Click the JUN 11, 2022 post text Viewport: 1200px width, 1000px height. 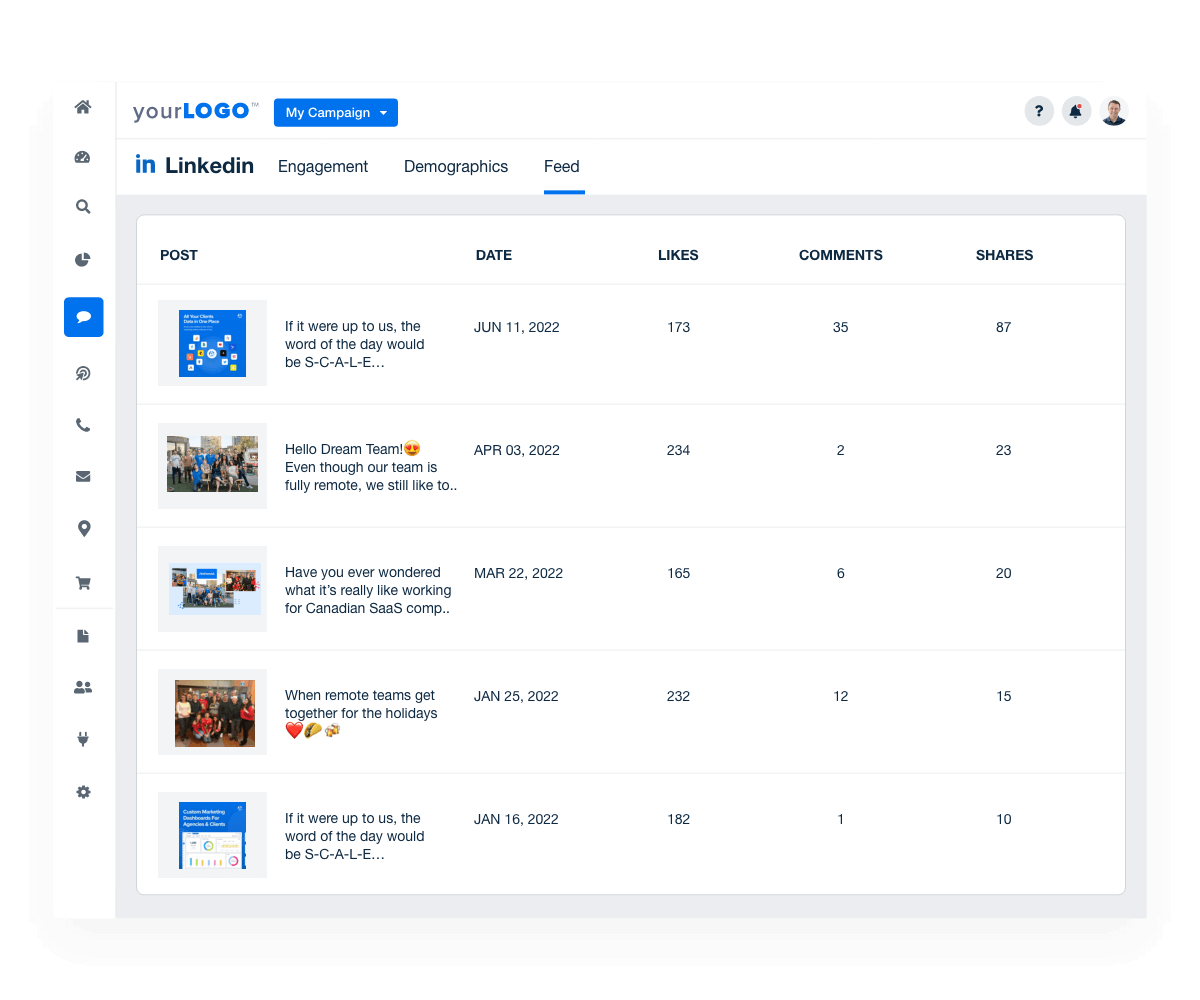[355, 344]
